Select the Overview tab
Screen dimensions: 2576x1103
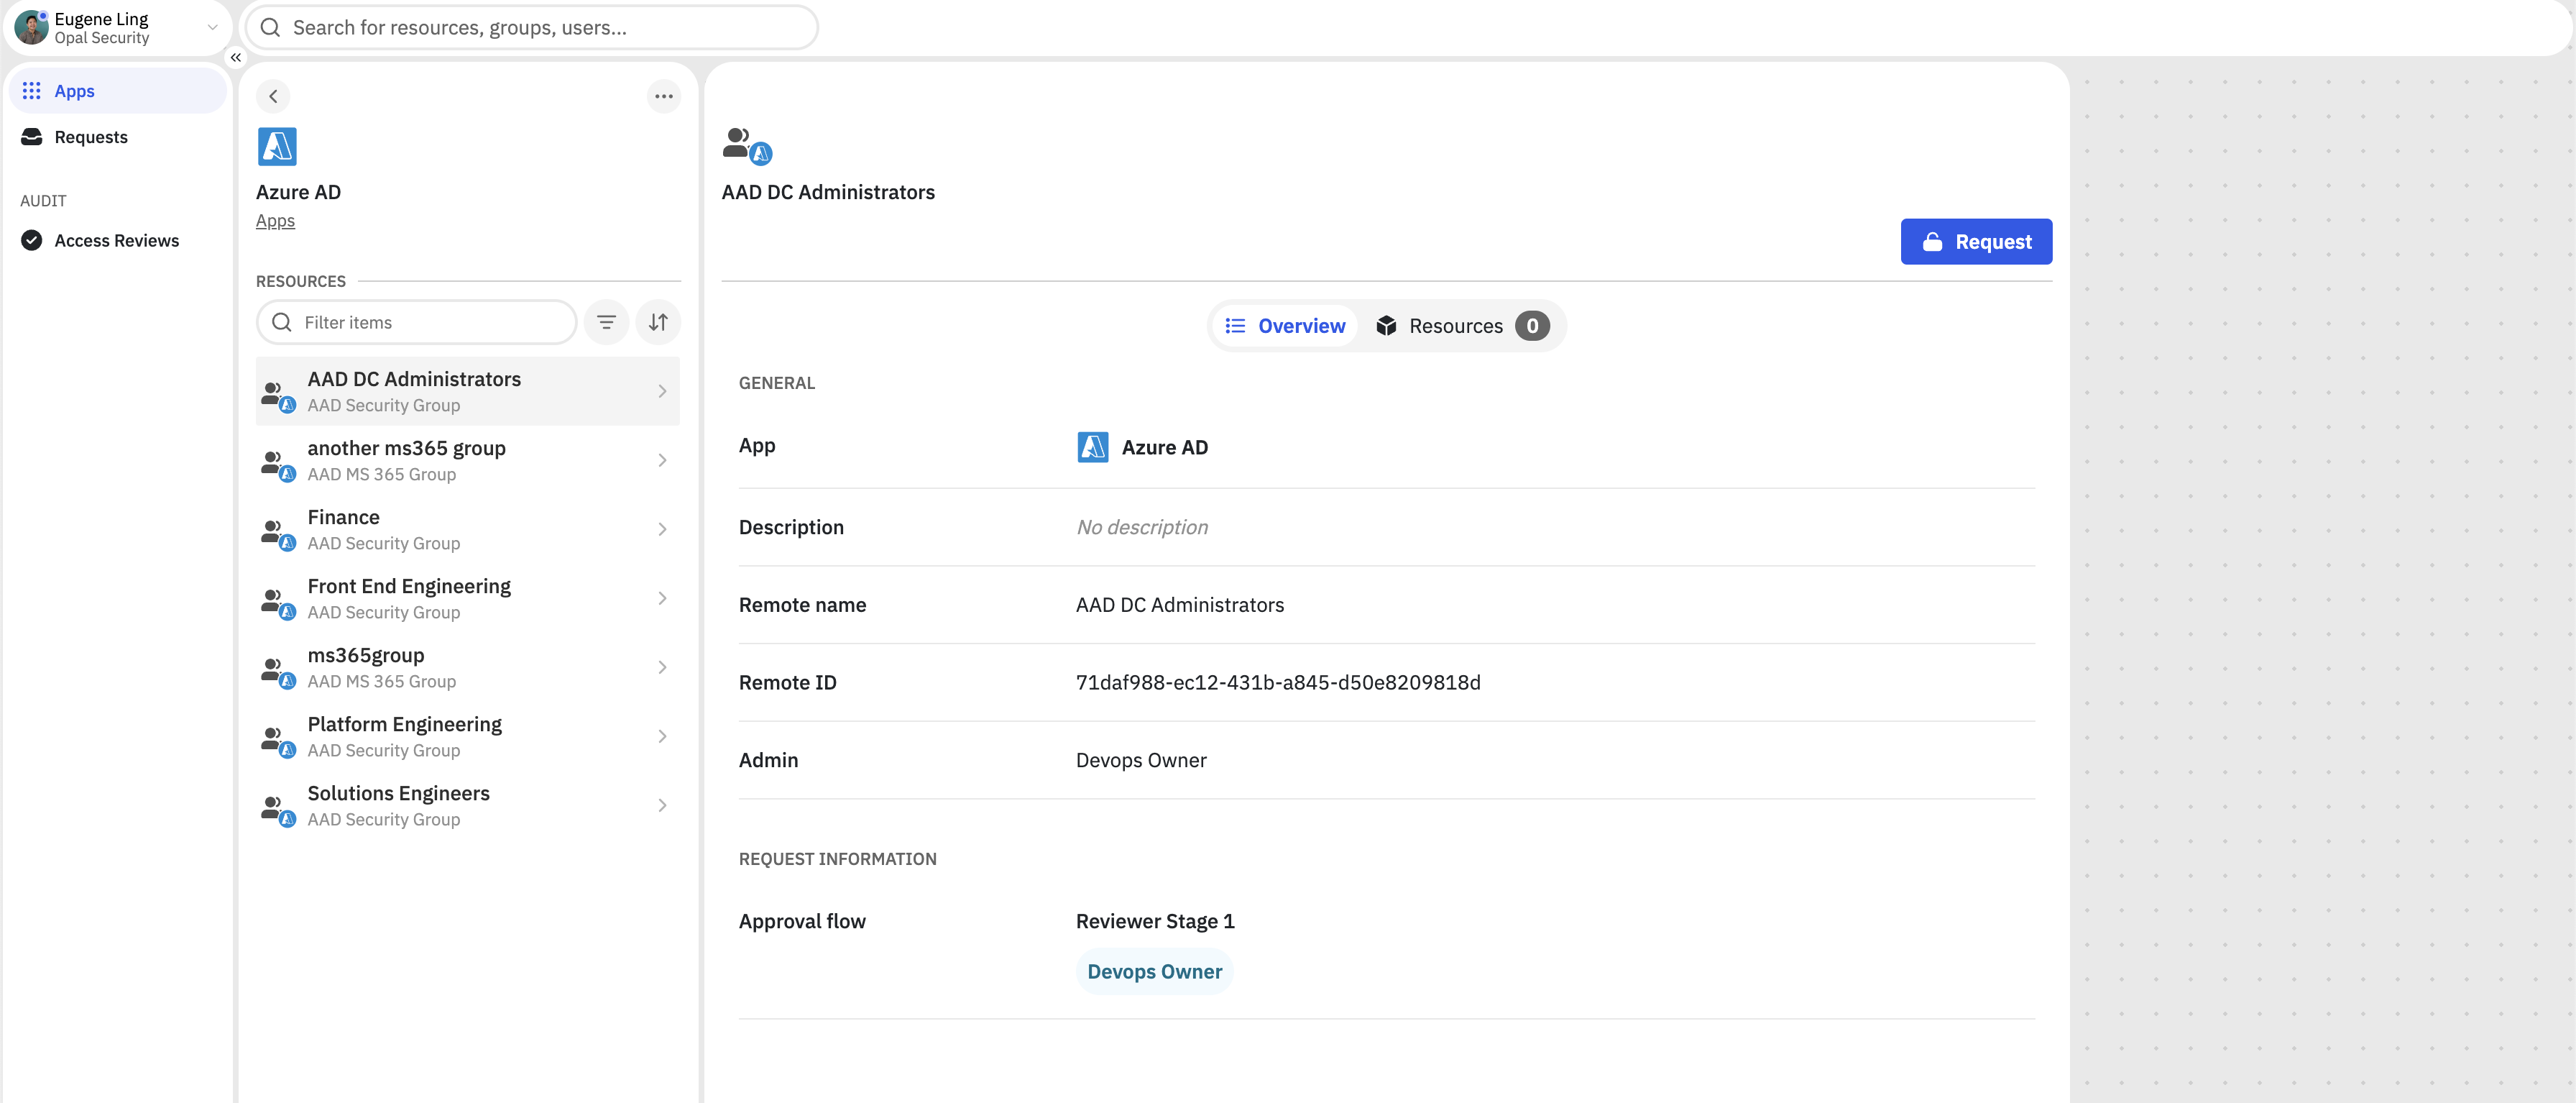[x=1285, y=326]
